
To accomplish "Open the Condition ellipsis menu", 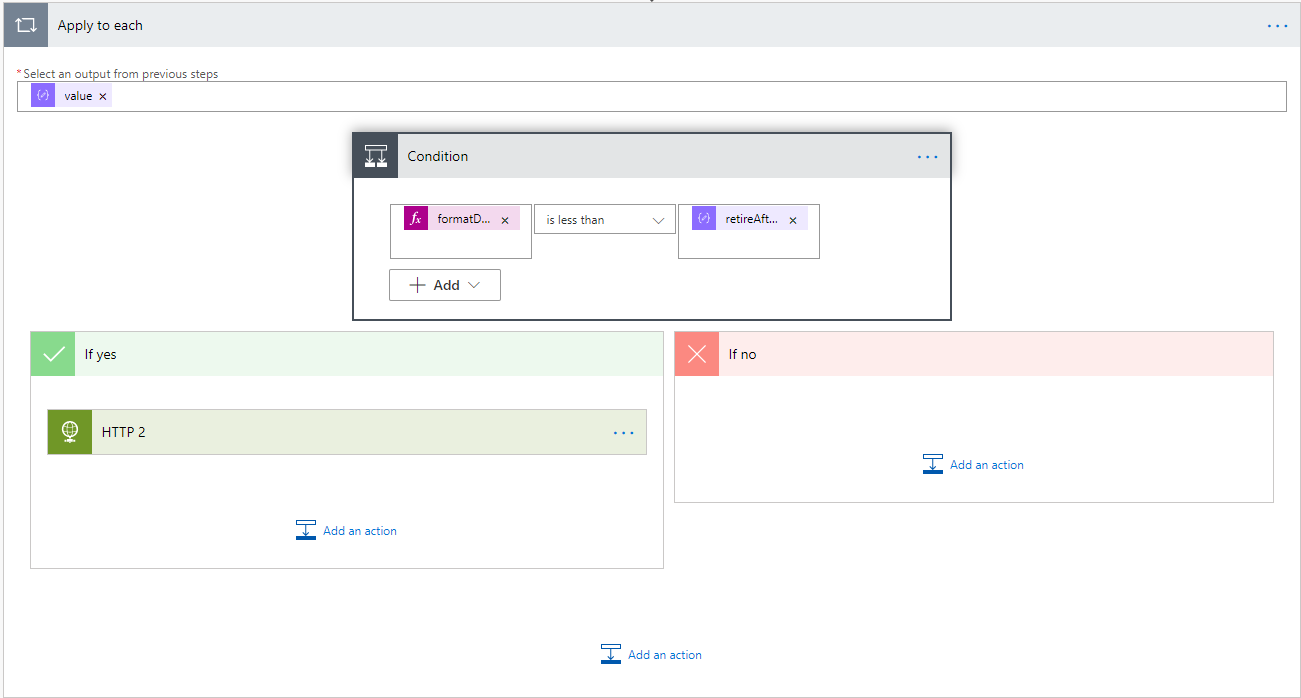I will coord(927,157).
